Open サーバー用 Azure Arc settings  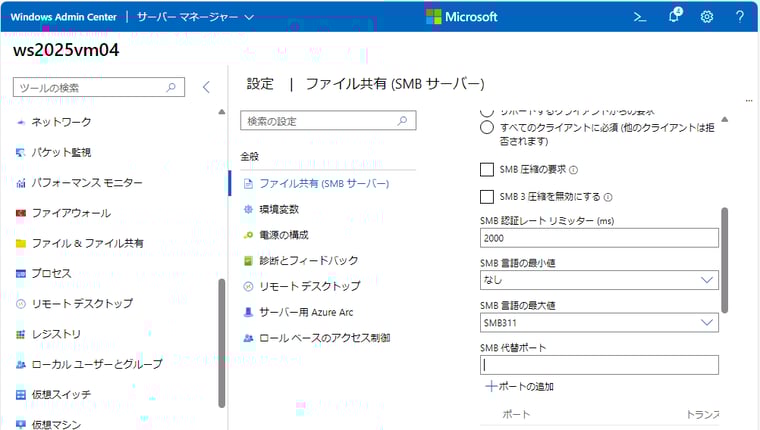[306, 312]
